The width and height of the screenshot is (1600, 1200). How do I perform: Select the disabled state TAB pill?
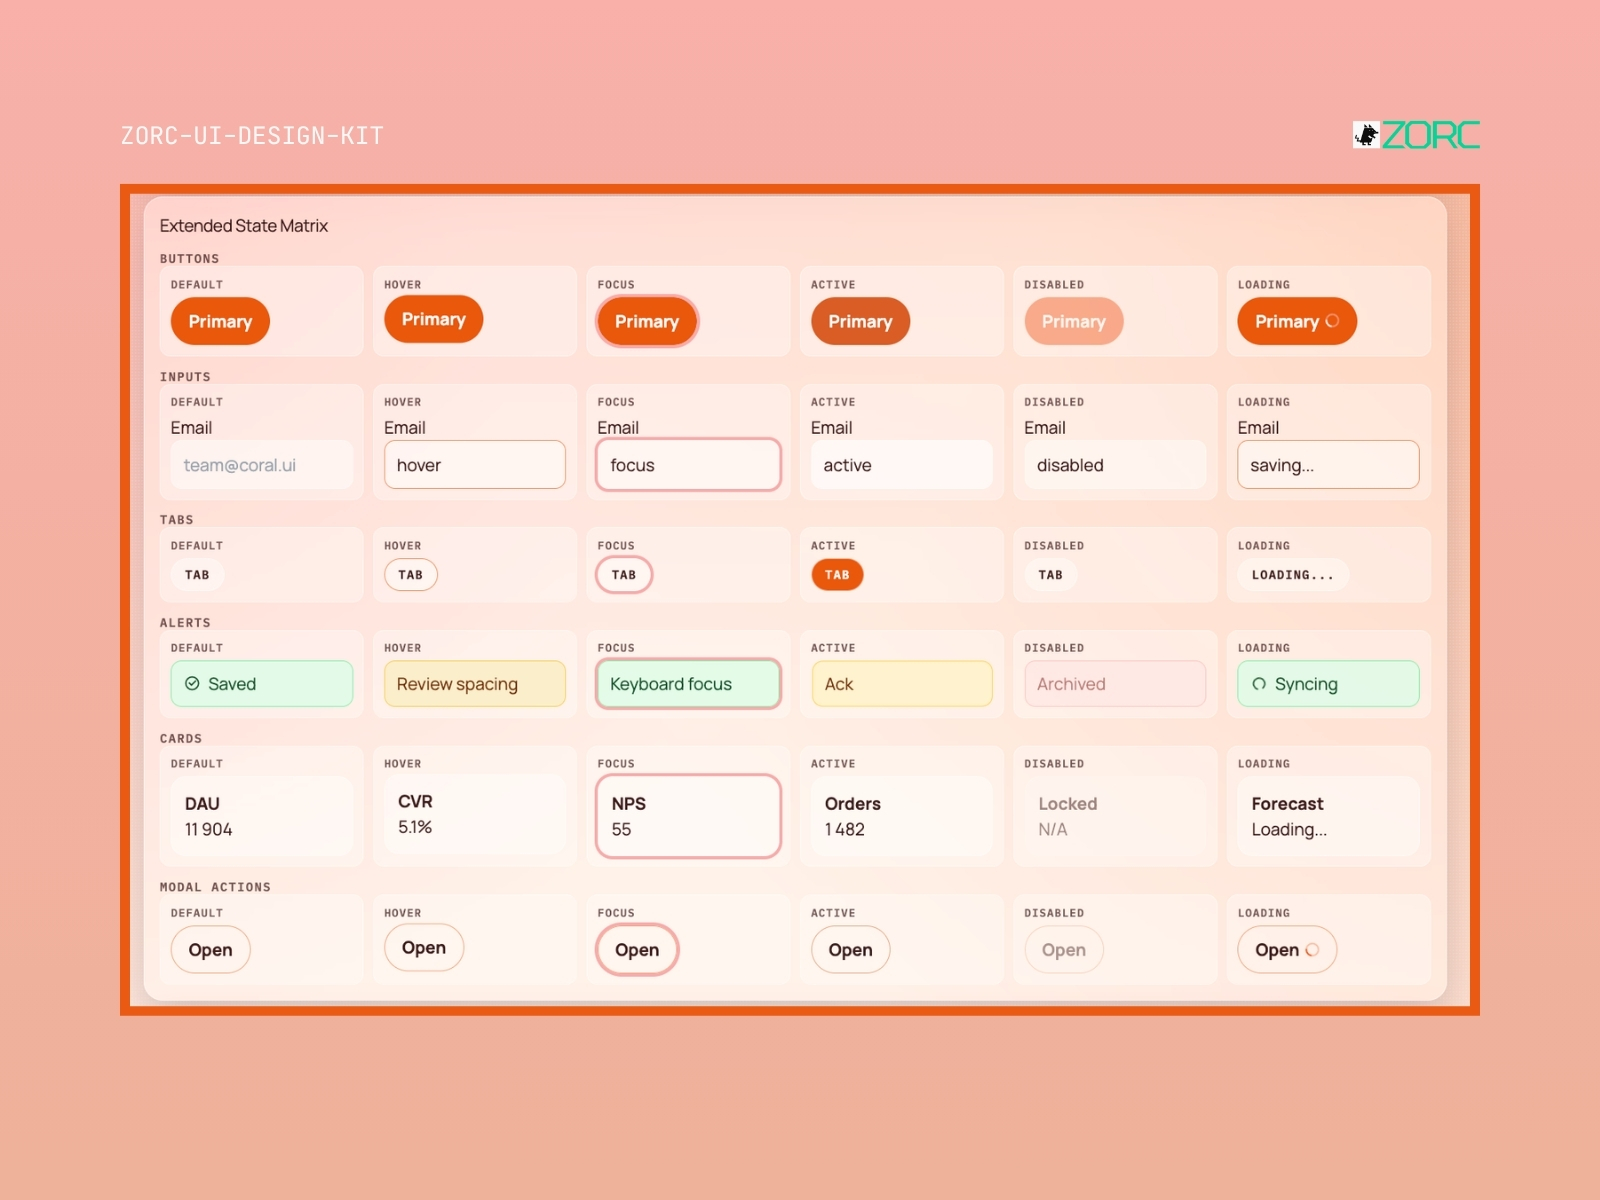(x=1051, y=575)
